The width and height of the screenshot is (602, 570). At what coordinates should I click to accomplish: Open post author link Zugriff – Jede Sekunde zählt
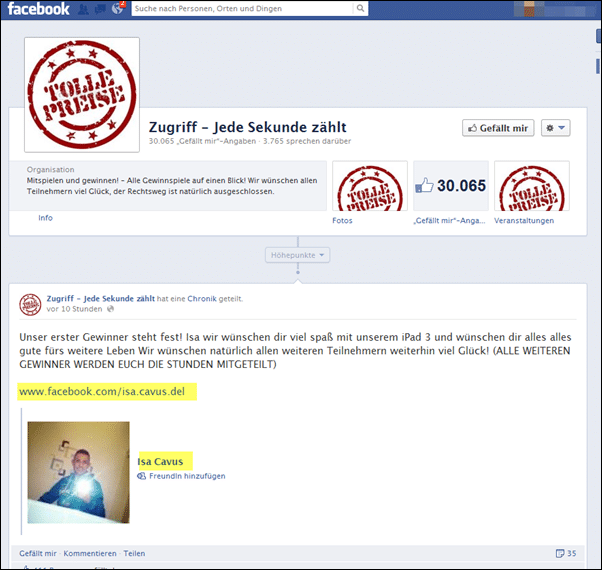101,298
